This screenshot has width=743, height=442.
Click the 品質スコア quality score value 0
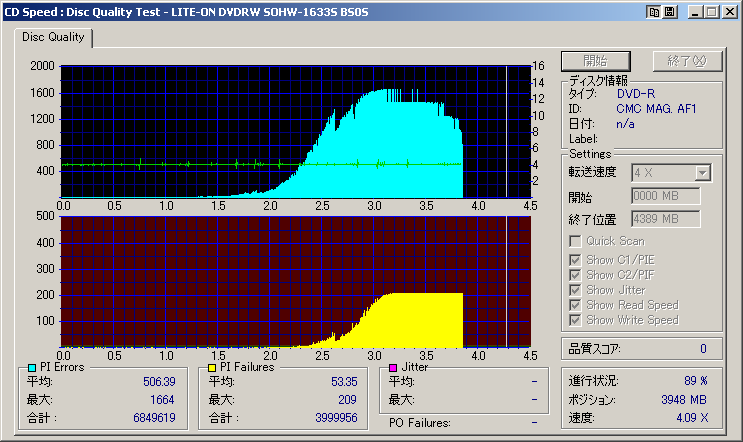[703, 349]
